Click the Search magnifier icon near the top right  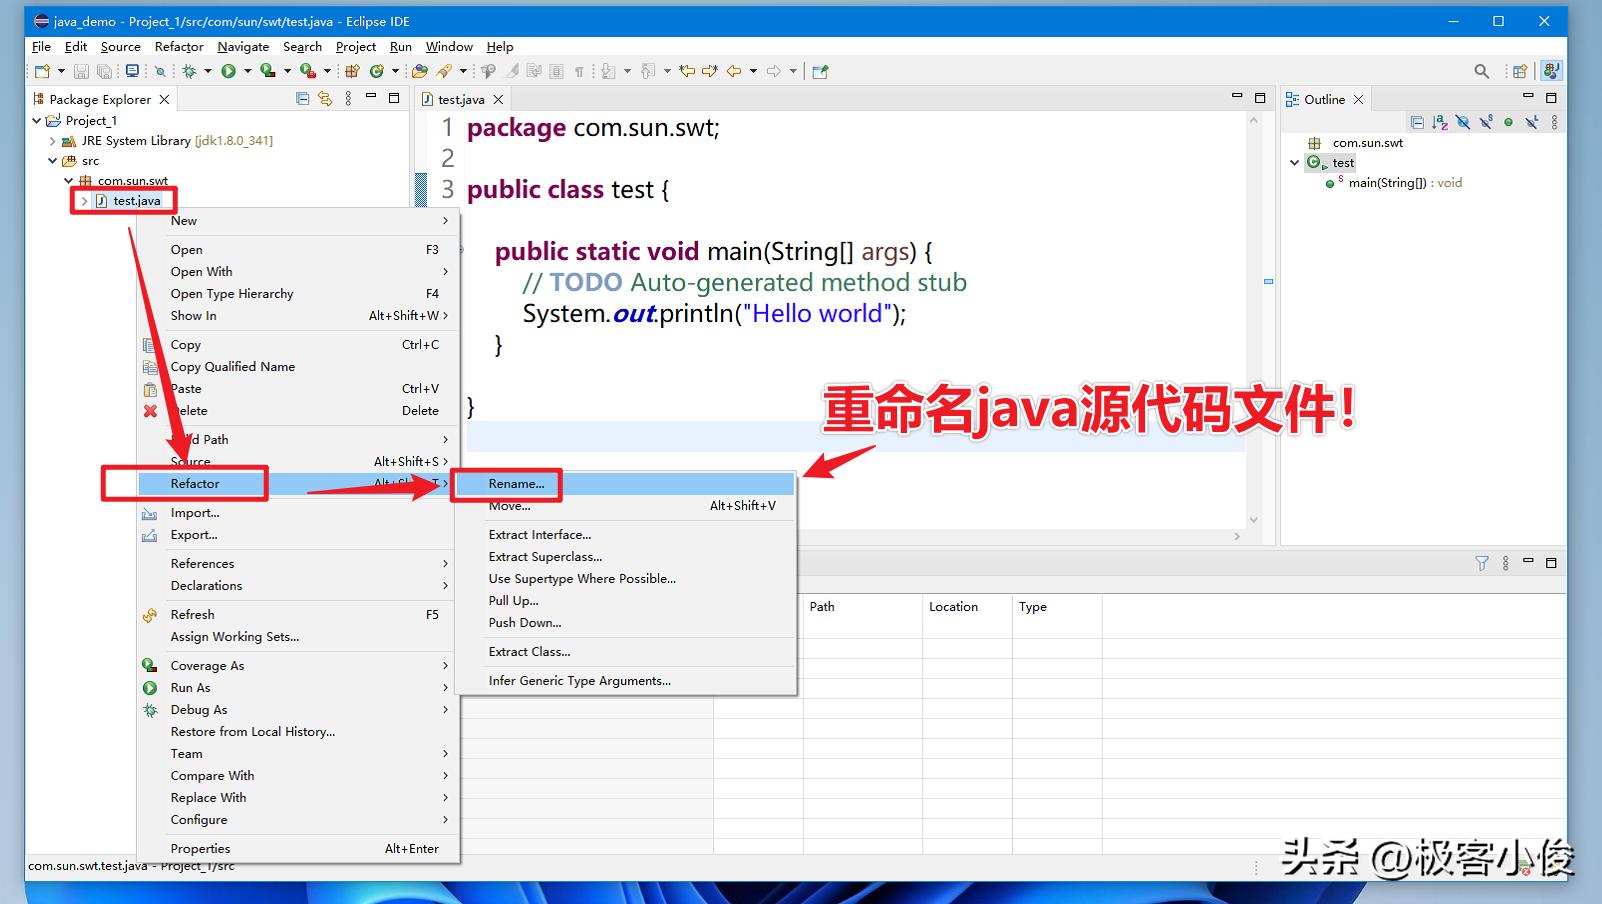(1482, 71)
